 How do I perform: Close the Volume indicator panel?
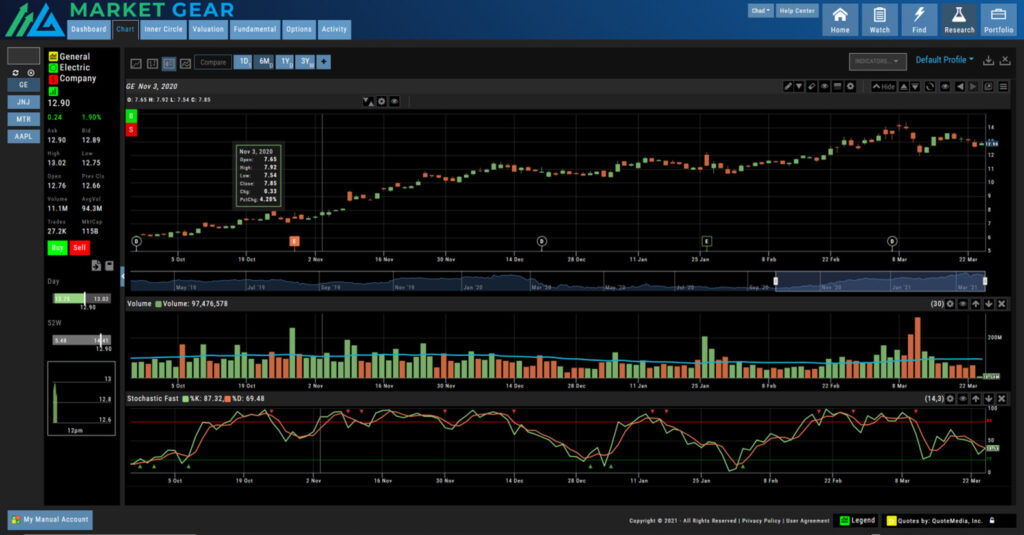coord(1001,304)
